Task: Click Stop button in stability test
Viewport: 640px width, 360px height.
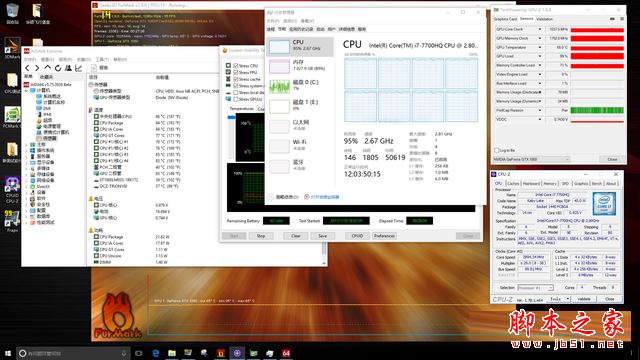Action: coord(261,236)
